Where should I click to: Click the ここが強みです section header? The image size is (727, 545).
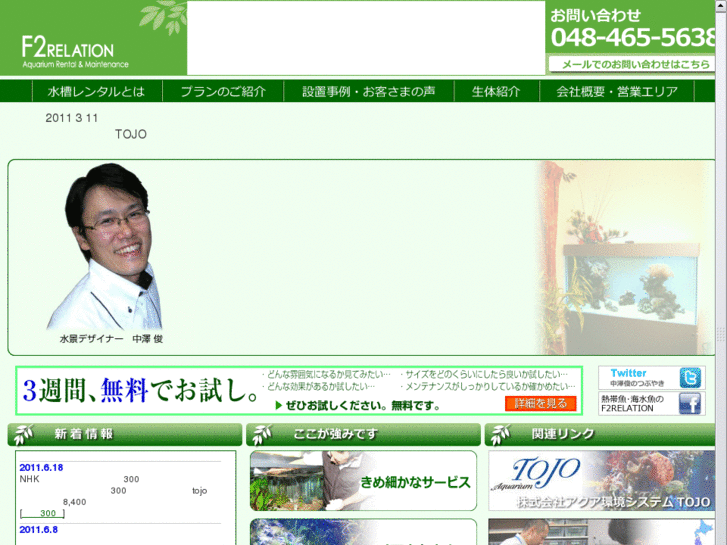[x=363, y=435]
